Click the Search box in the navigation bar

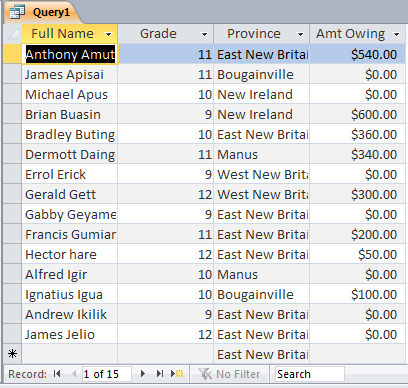pyautogui.click(x=309, y=374)
